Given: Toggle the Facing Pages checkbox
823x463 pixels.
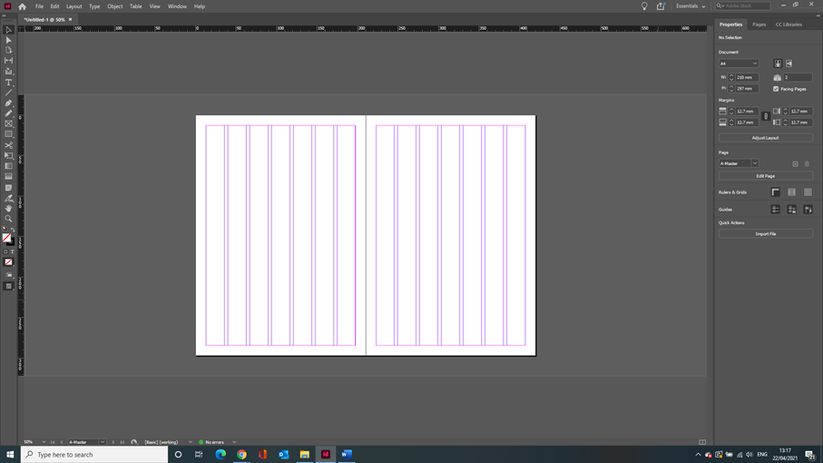Looking at the screenshot, I should pos(776,89).
